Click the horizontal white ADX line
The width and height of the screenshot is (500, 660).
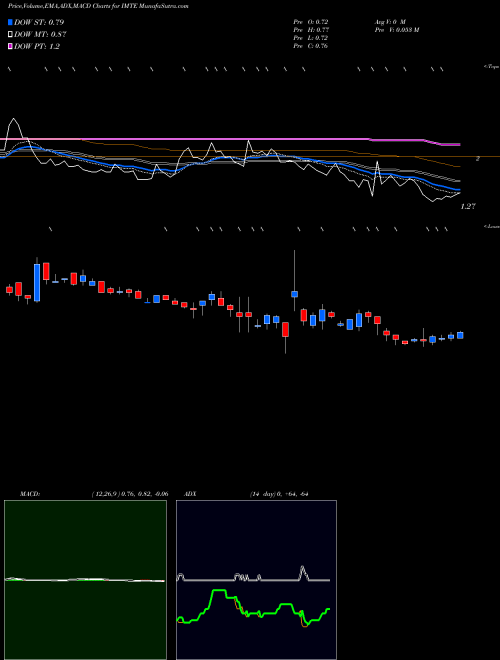[255, 580]
